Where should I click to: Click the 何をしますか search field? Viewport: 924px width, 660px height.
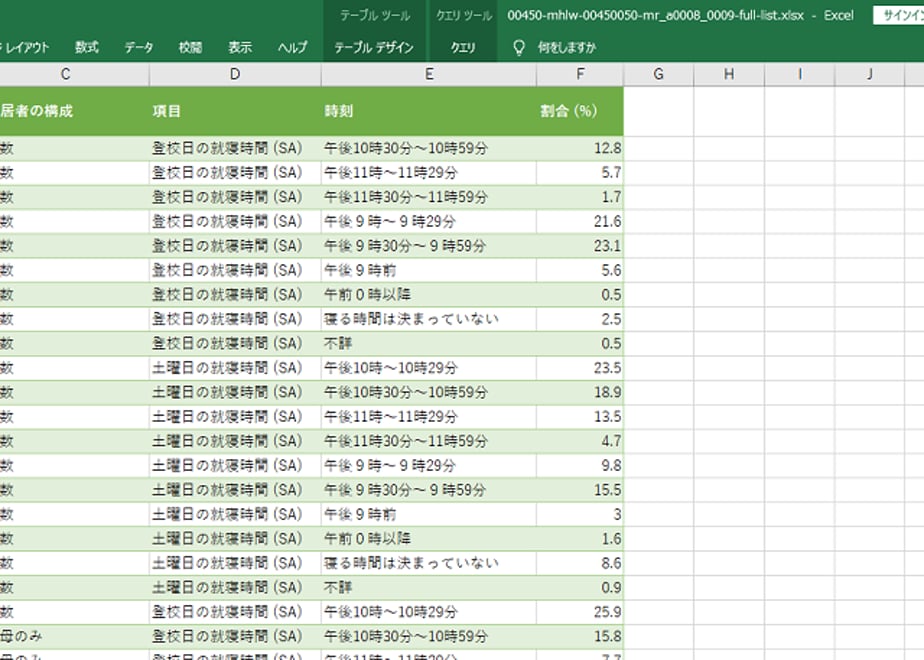[567, 48]
